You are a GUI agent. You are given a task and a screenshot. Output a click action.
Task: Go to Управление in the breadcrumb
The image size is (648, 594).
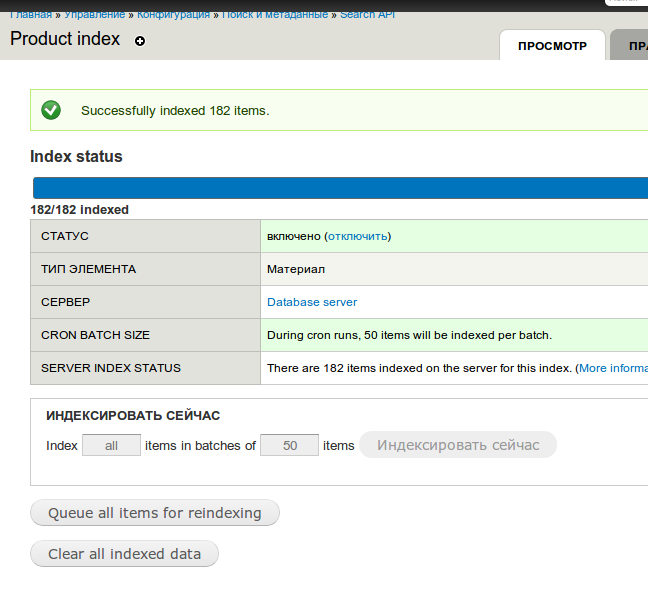coord(95,15)
